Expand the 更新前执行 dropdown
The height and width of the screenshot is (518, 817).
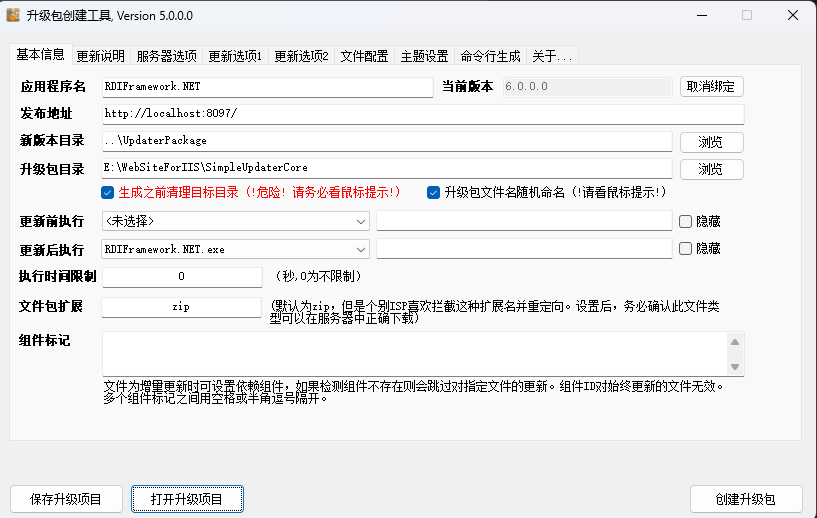360,221
